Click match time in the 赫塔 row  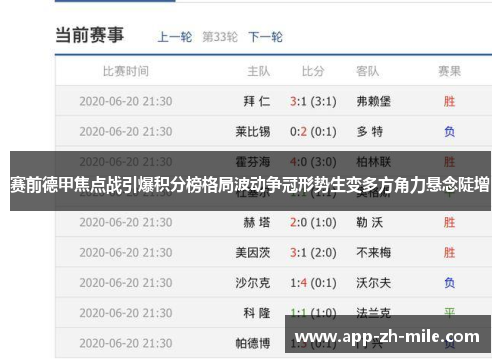point(126,222)
